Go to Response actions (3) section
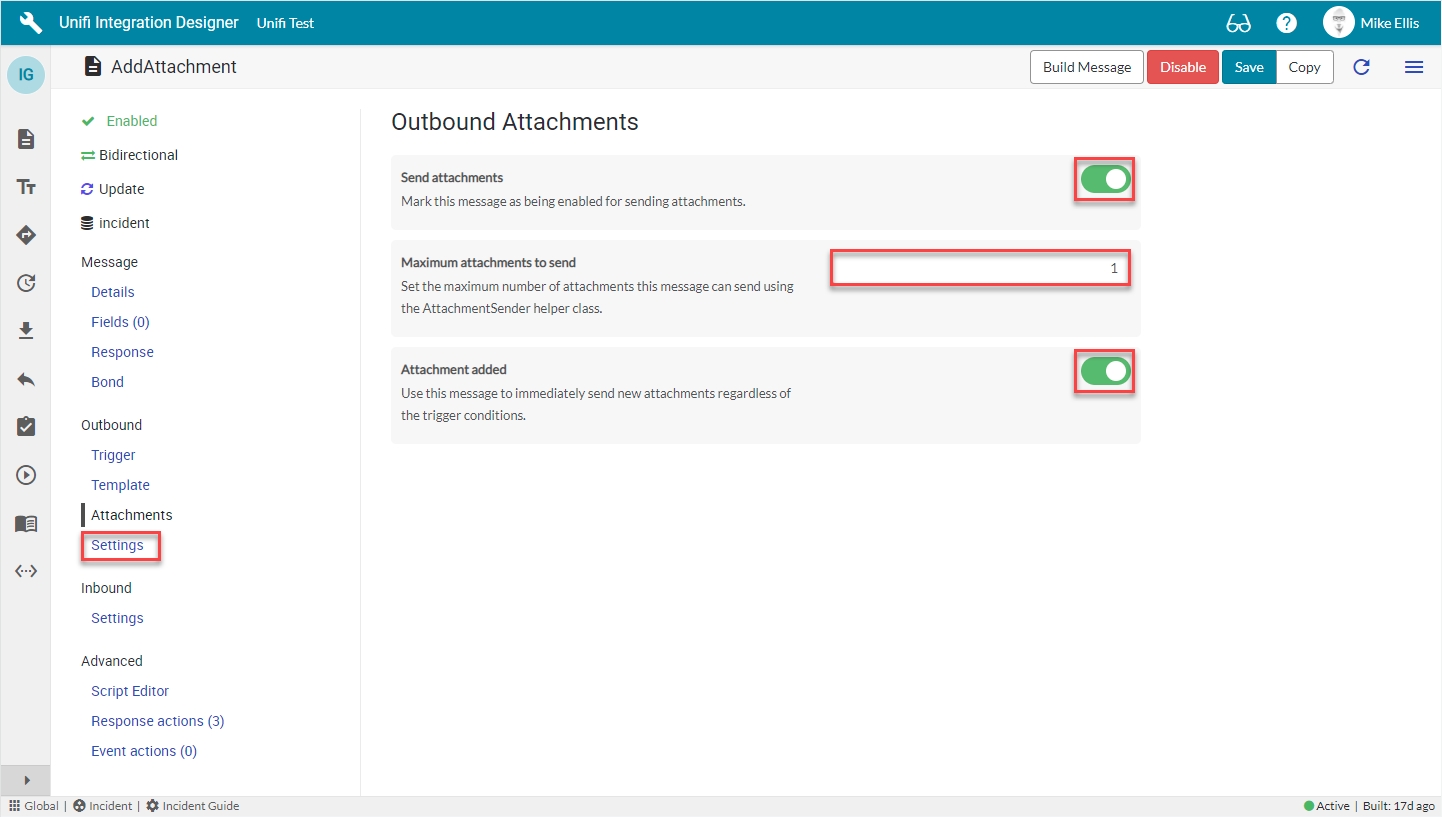Screen dimensions: 1442x817 click(x=157, y=721)
